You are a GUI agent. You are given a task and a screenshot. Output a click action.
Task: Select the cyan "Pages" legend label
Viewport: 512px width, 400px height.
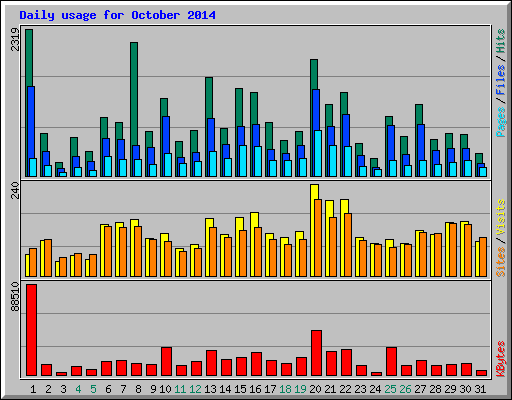point(501,122)
